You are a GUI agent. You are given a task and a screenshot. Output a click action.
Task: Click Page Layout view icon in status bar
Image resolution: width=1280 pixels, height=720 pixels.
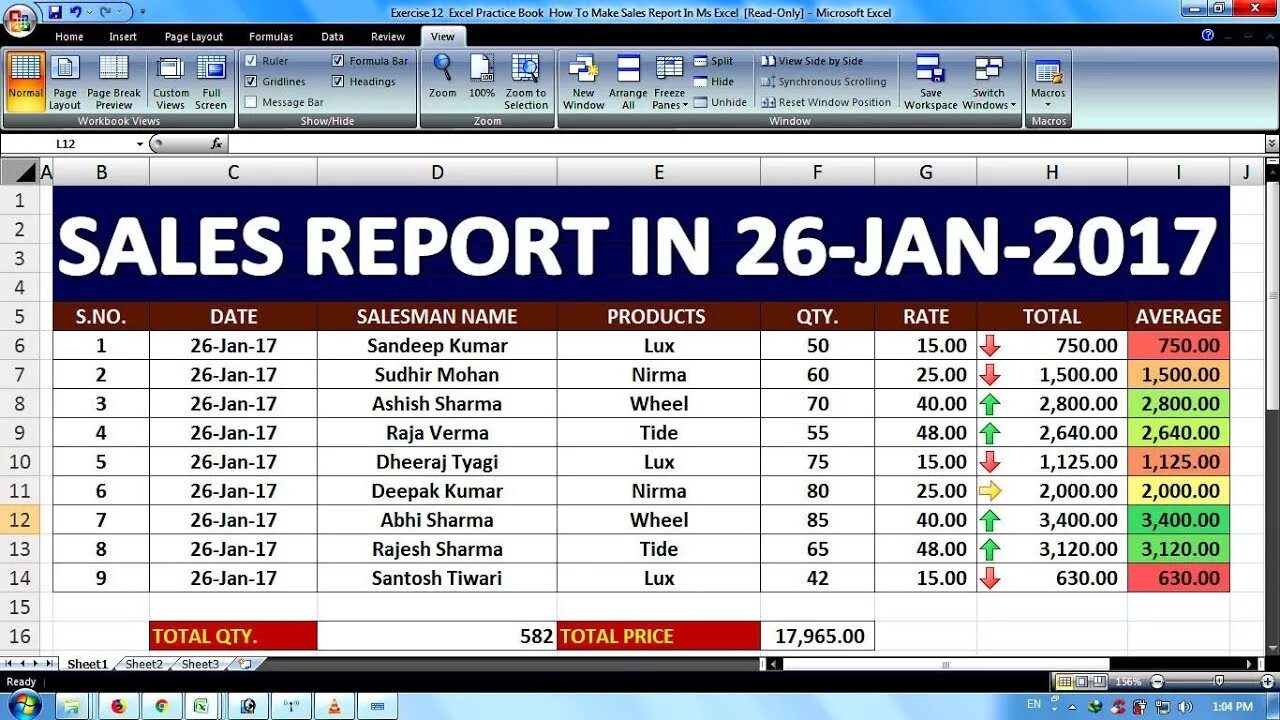click(x=1082, y=682)
